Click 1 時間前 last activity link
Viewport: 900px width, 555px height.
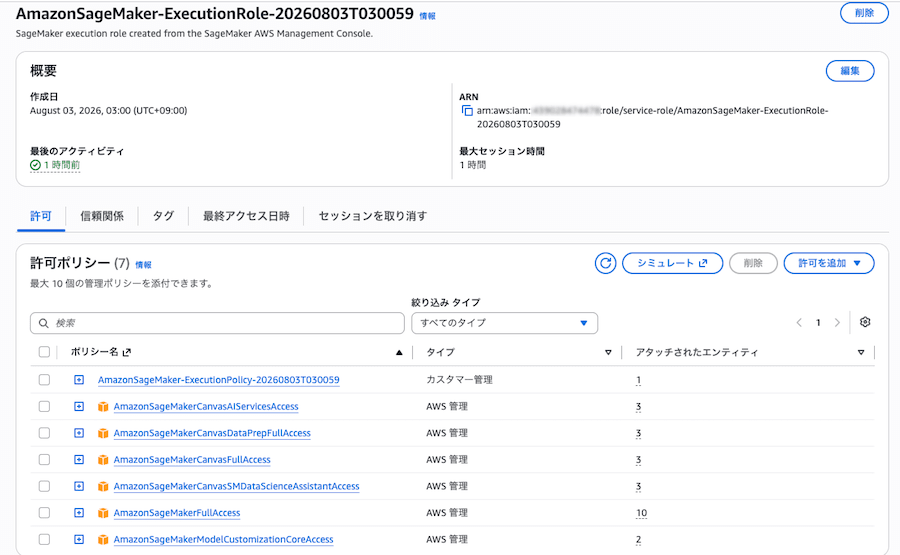[x=61, y=165]
